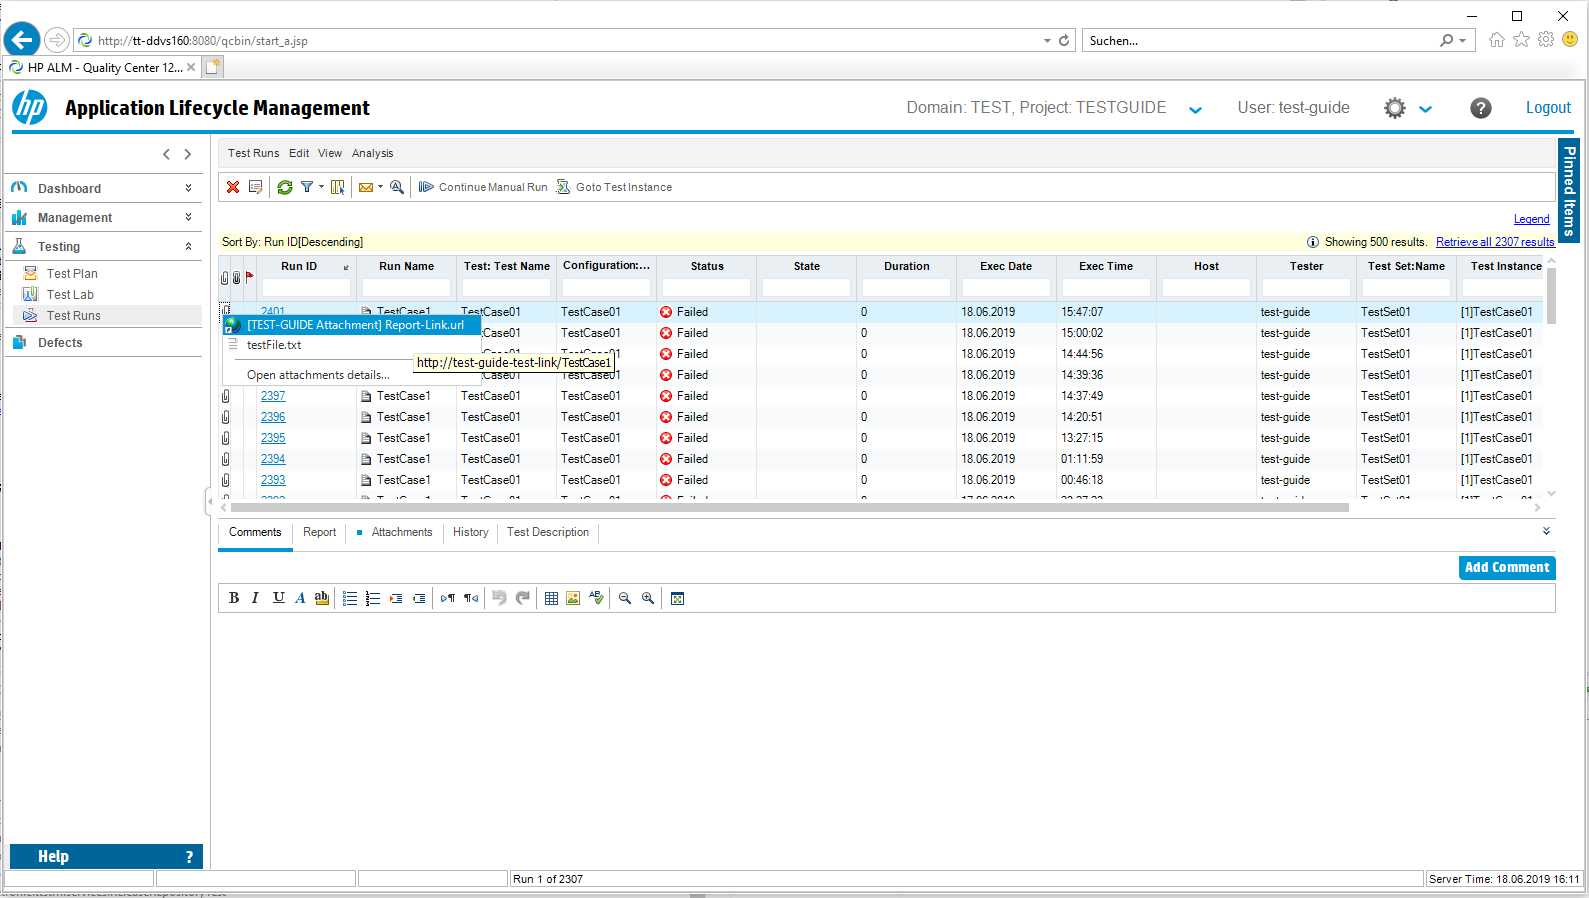Click the Run ID filter field
The width and height of the screenshot is (1589, 898).
click(306, 288)
